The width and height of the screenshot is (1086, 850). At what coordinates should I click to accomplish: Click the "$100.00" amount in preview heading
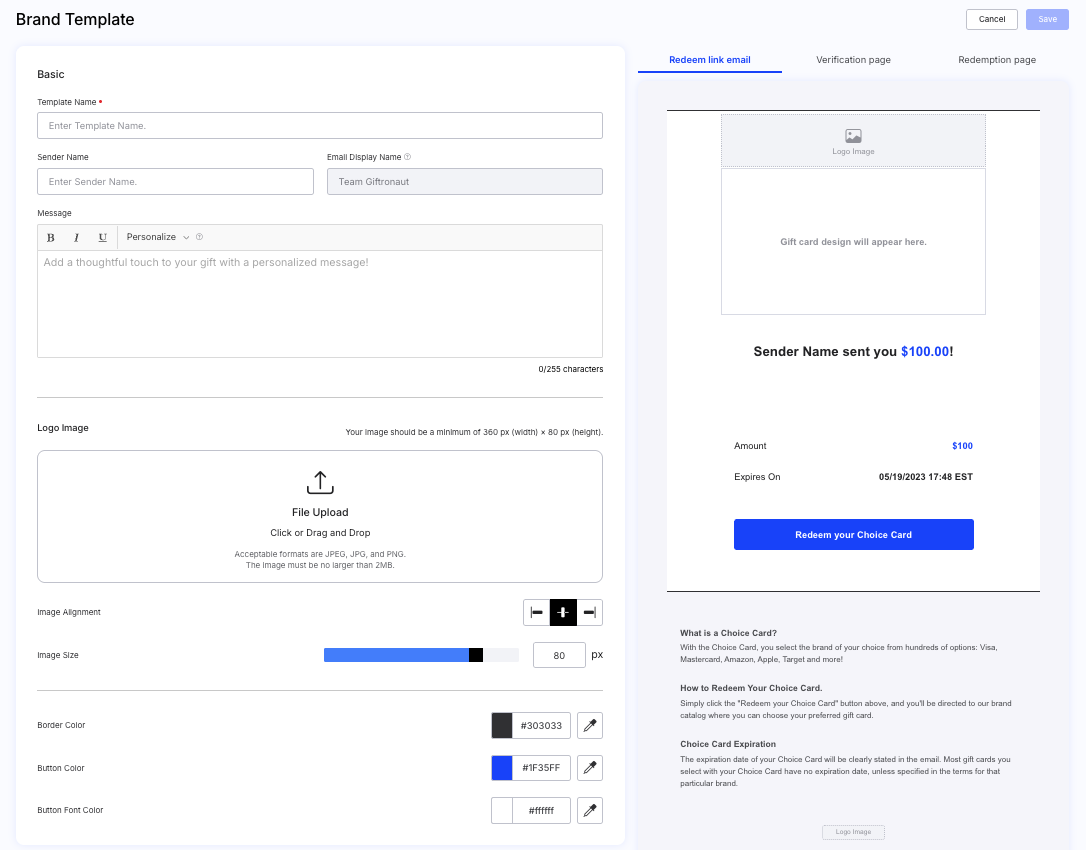[925, 351]
